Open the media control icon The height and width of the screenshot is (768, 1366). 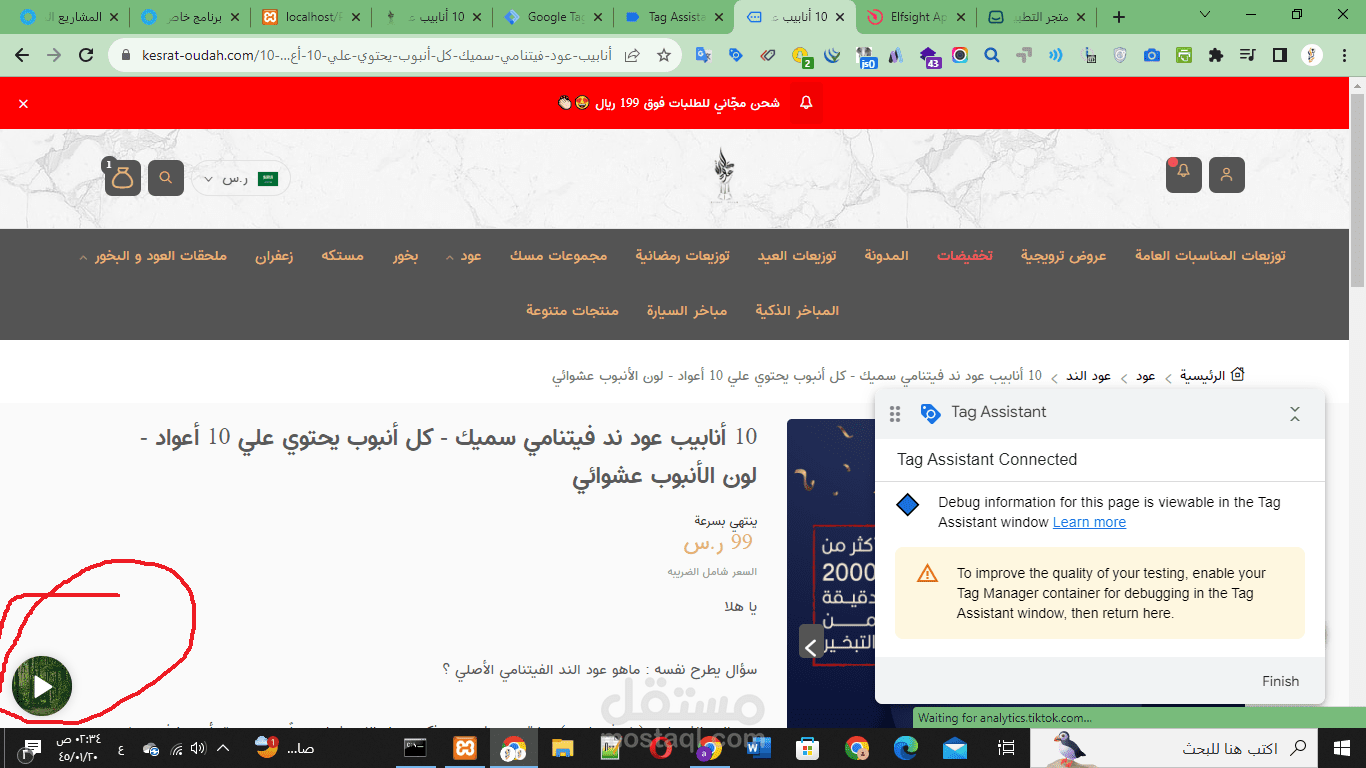(x=1247, y=56)
